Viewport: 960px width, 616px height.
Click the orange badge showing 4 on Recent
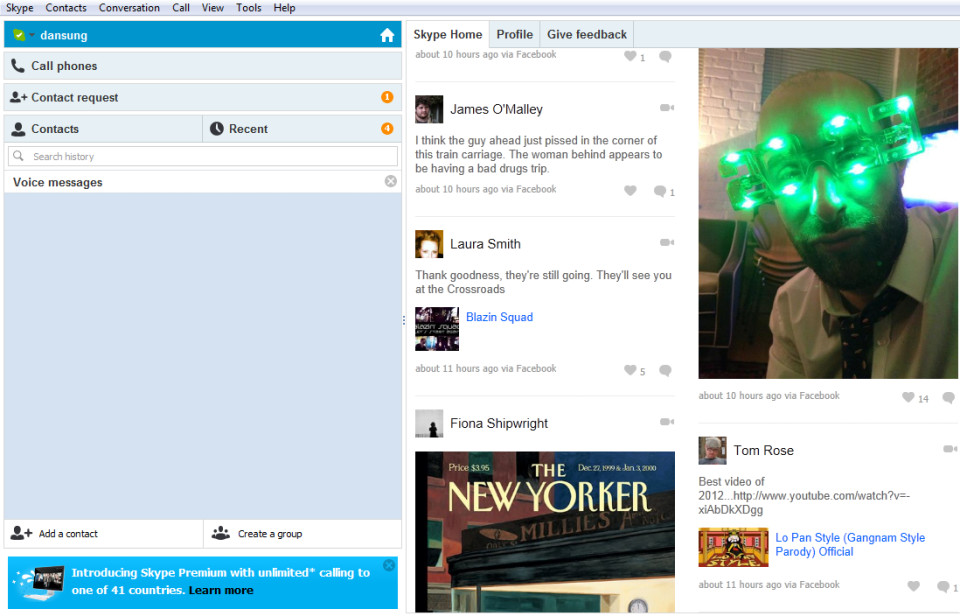click(387, 129)
